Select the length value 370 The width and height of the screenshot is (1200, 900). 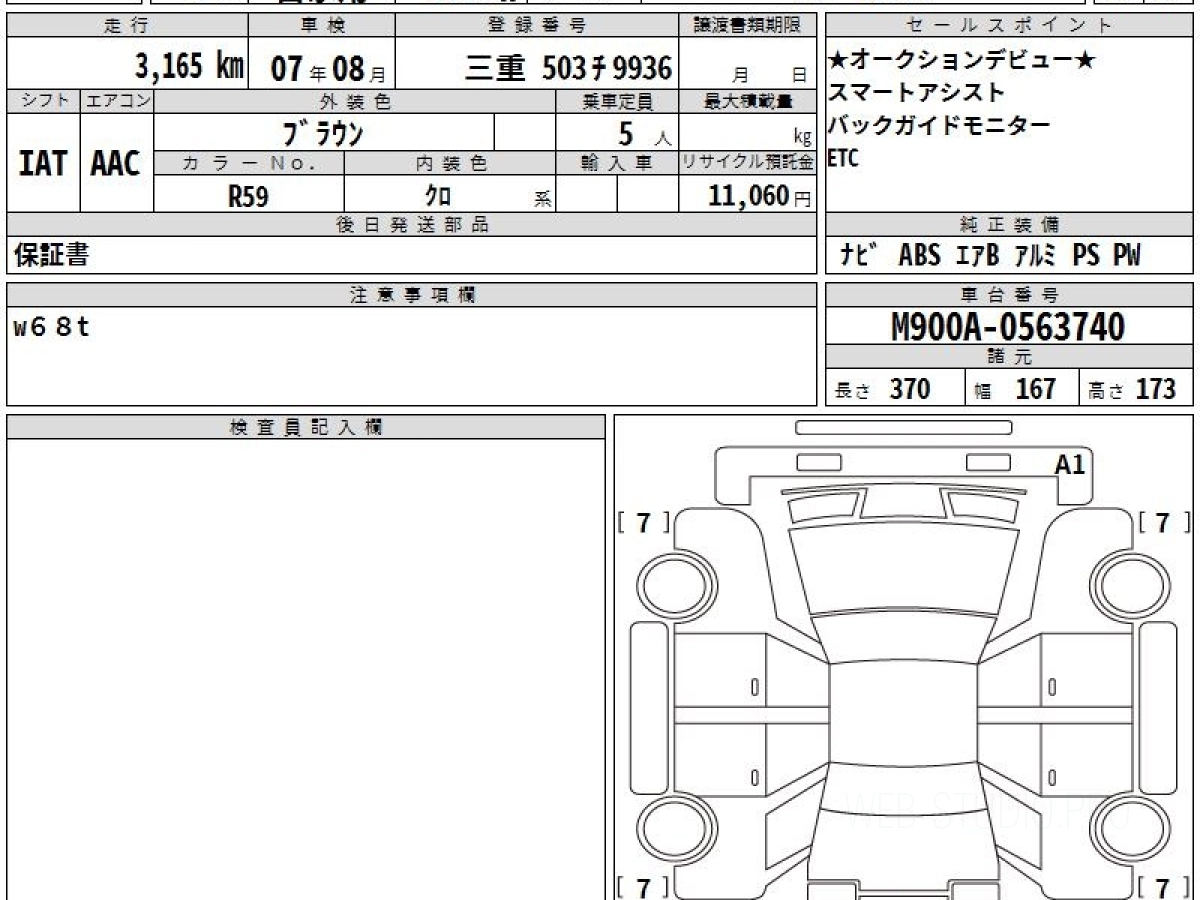pos(910,388)
